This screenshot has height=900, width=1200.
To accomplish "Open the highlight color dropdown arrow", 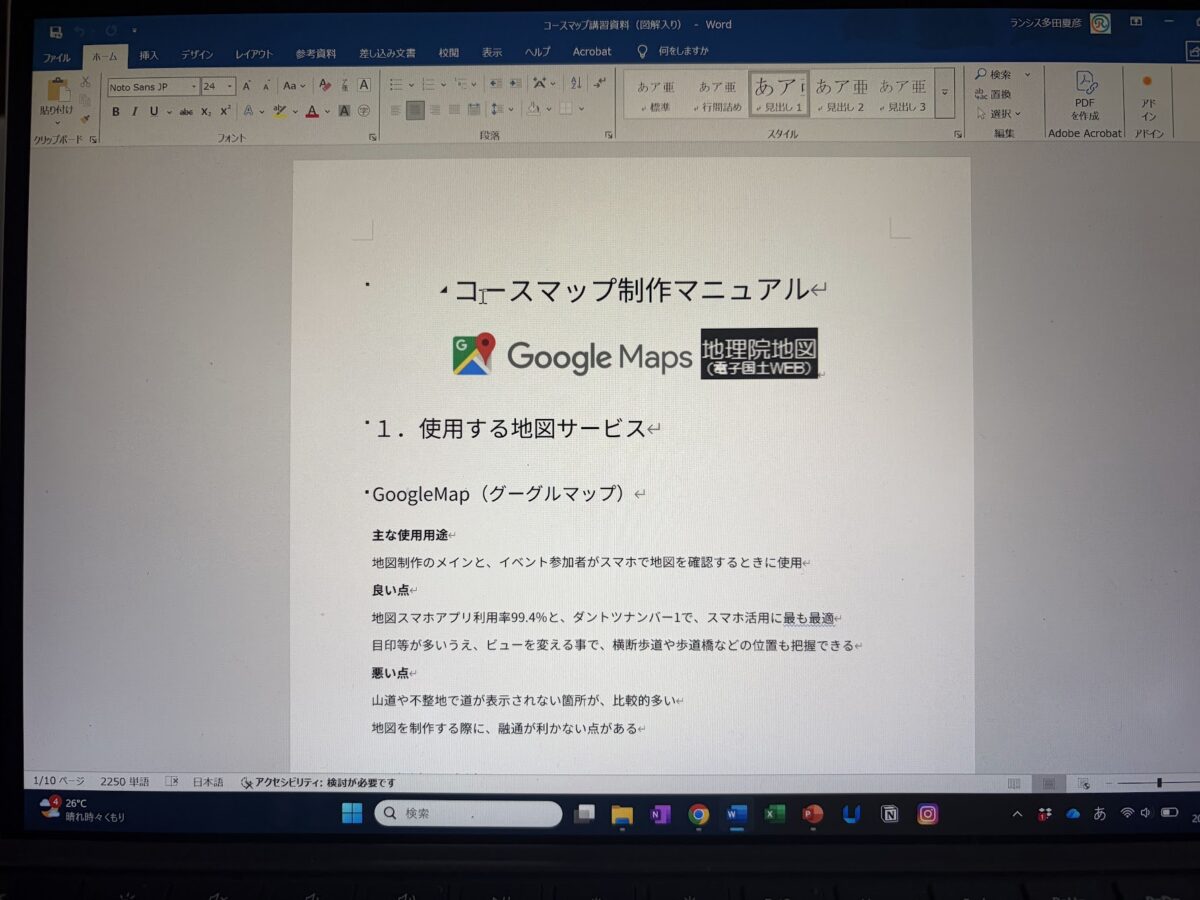I will [x=295, y=112].
